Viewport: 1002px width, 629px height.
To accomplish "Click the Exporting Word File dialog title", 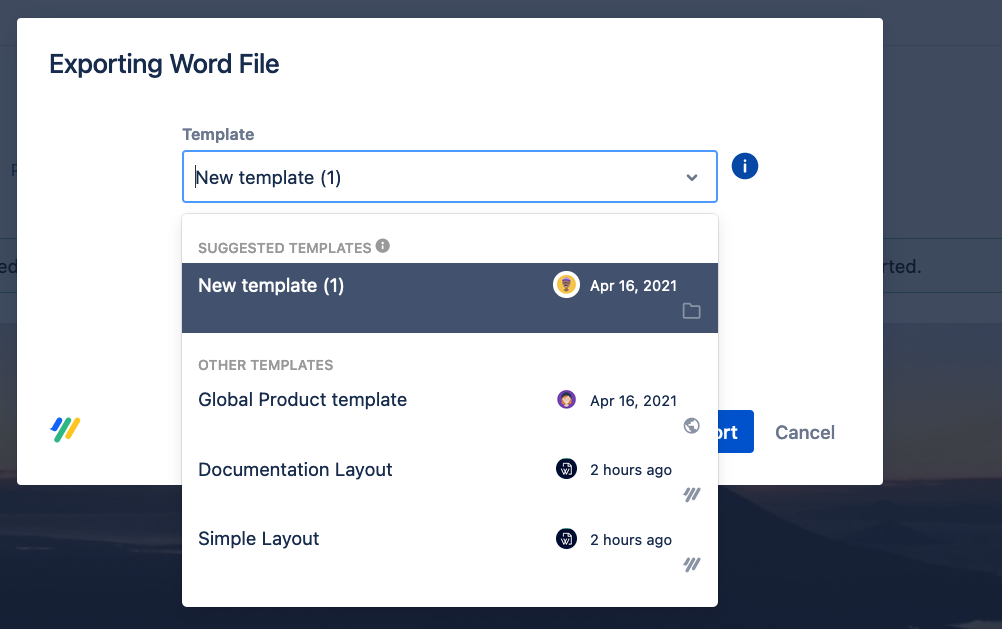I will [164, 65].
